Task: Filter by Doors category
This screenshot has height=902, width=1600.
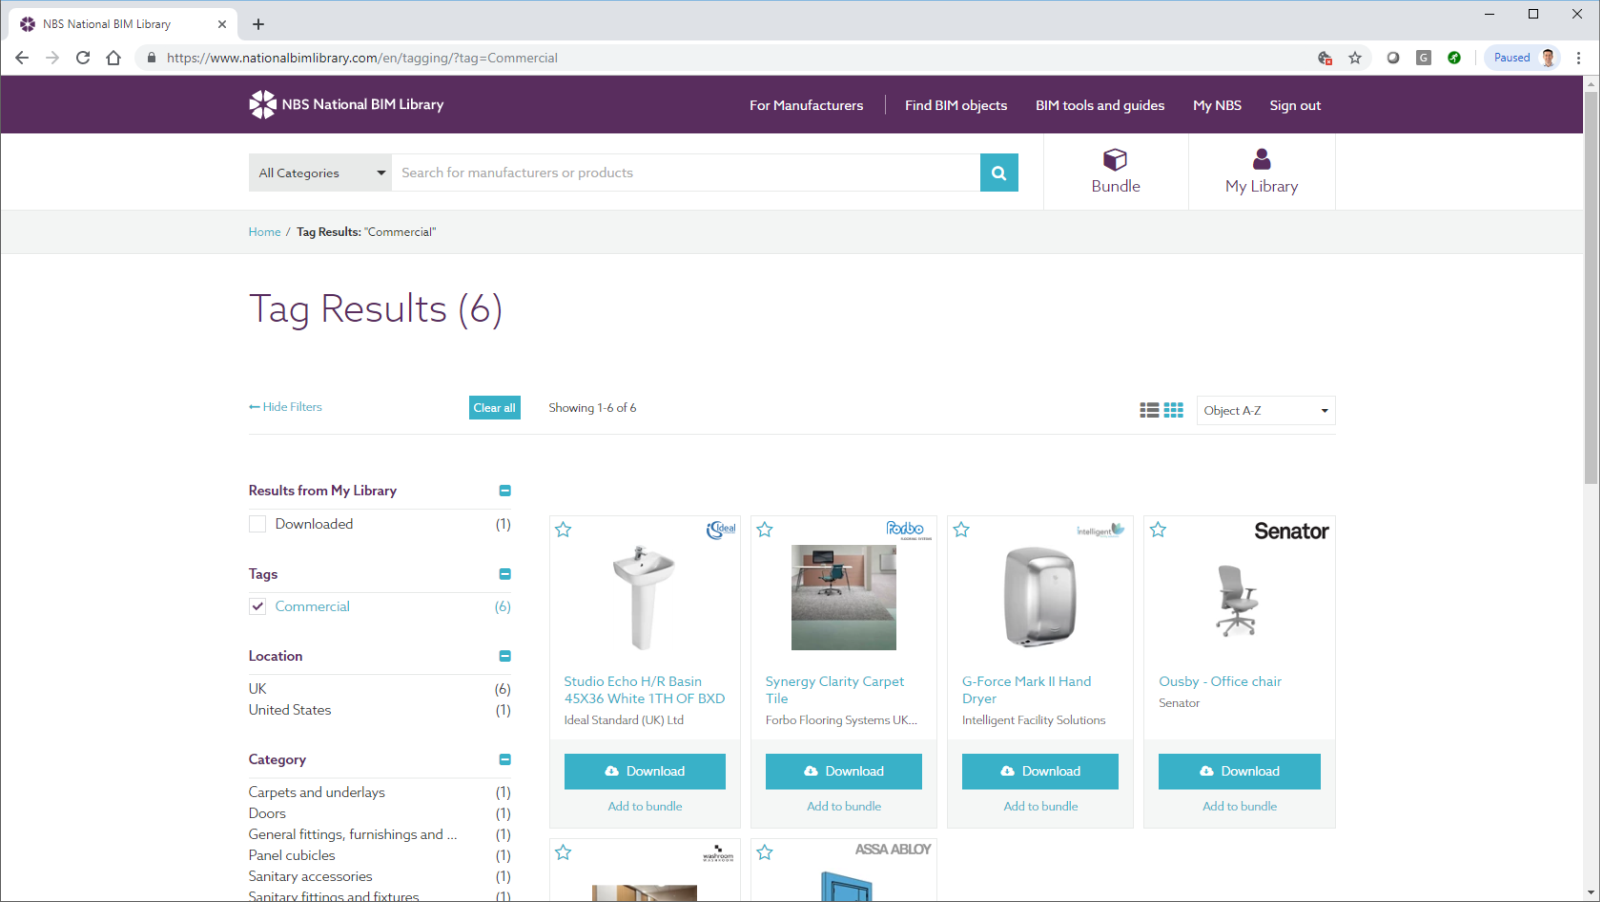Action: 267,813
